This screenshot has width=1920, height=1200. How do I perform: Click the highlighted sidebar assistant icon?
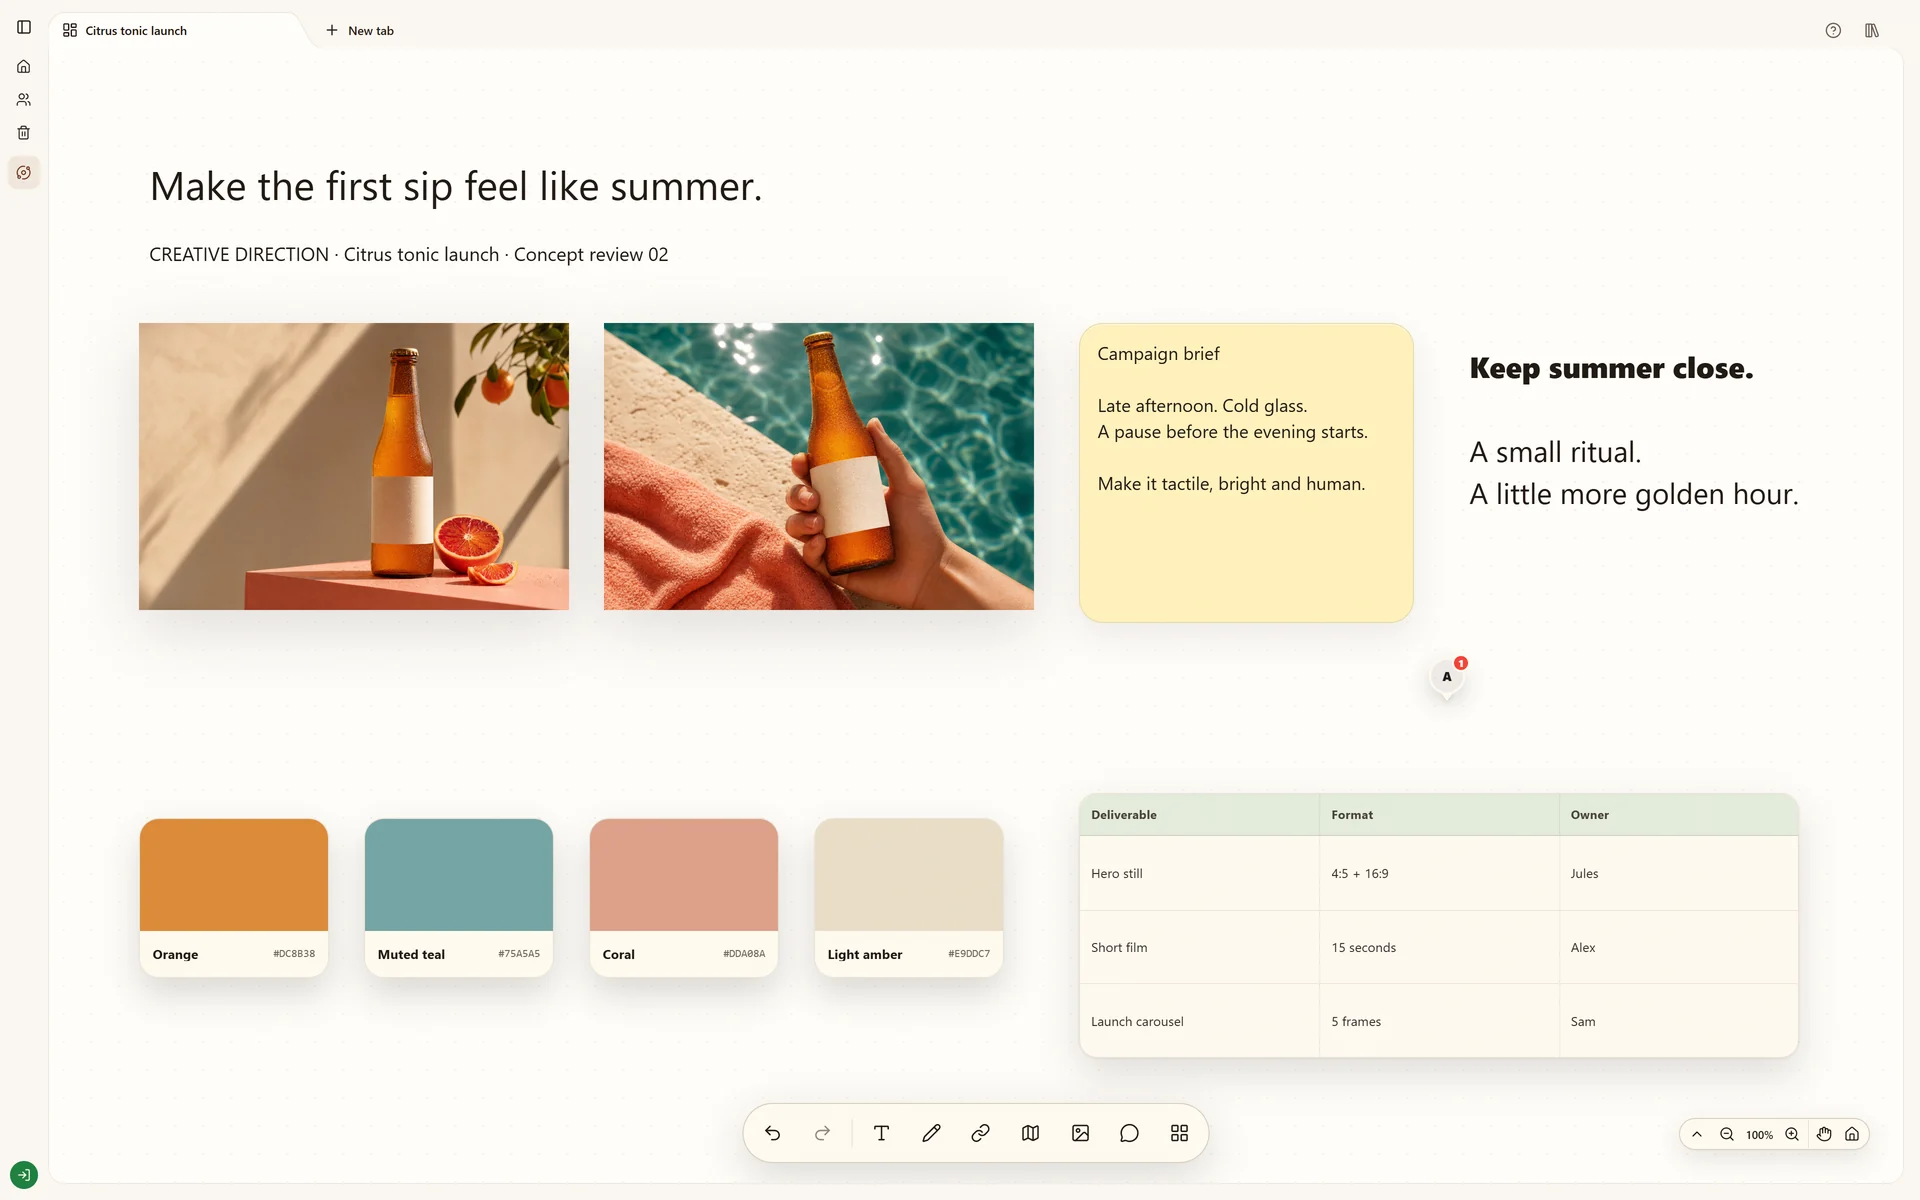click(x=24, y=173)
